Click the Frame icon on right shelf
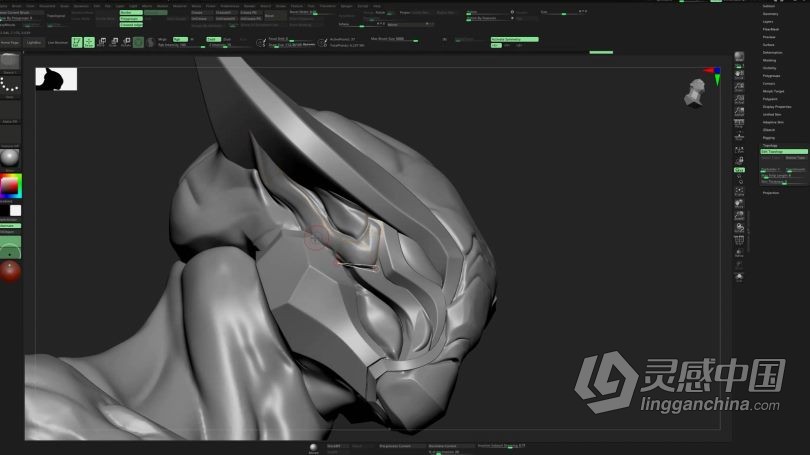810x455 pixels. pos(739,191)
